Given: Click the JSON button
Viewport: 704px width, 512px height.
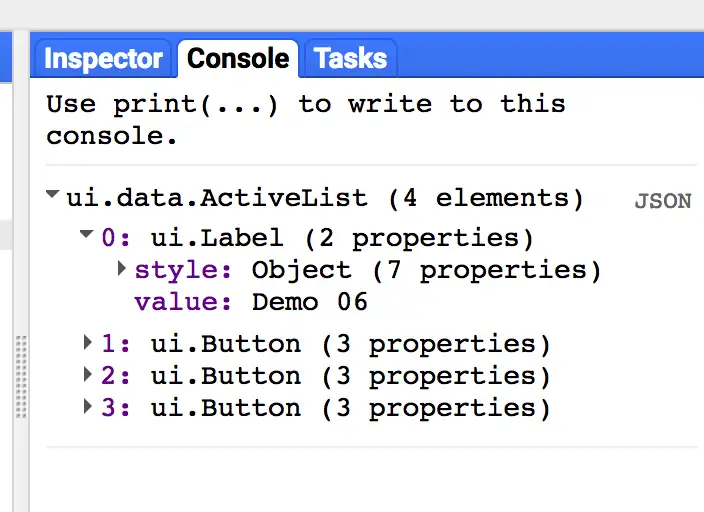Looking at the screenshot, I should (x=663, y=201).
